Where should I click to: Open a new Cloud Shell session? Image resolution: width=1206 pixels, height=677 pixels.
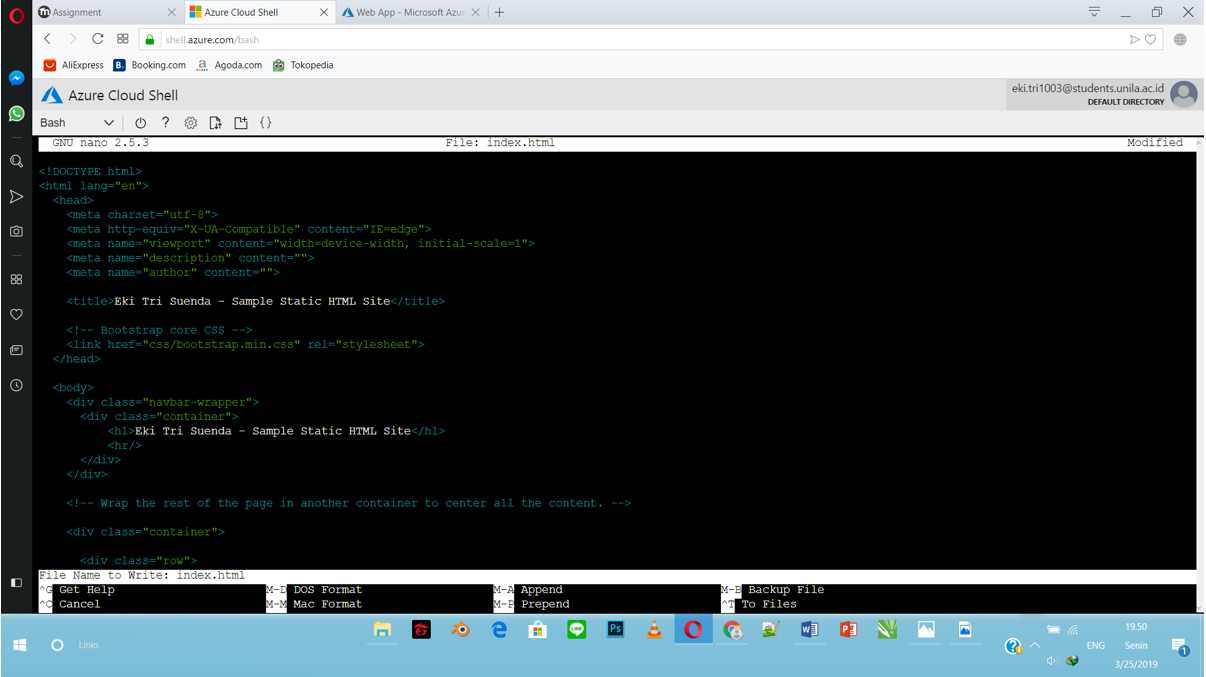pos(240,122)
